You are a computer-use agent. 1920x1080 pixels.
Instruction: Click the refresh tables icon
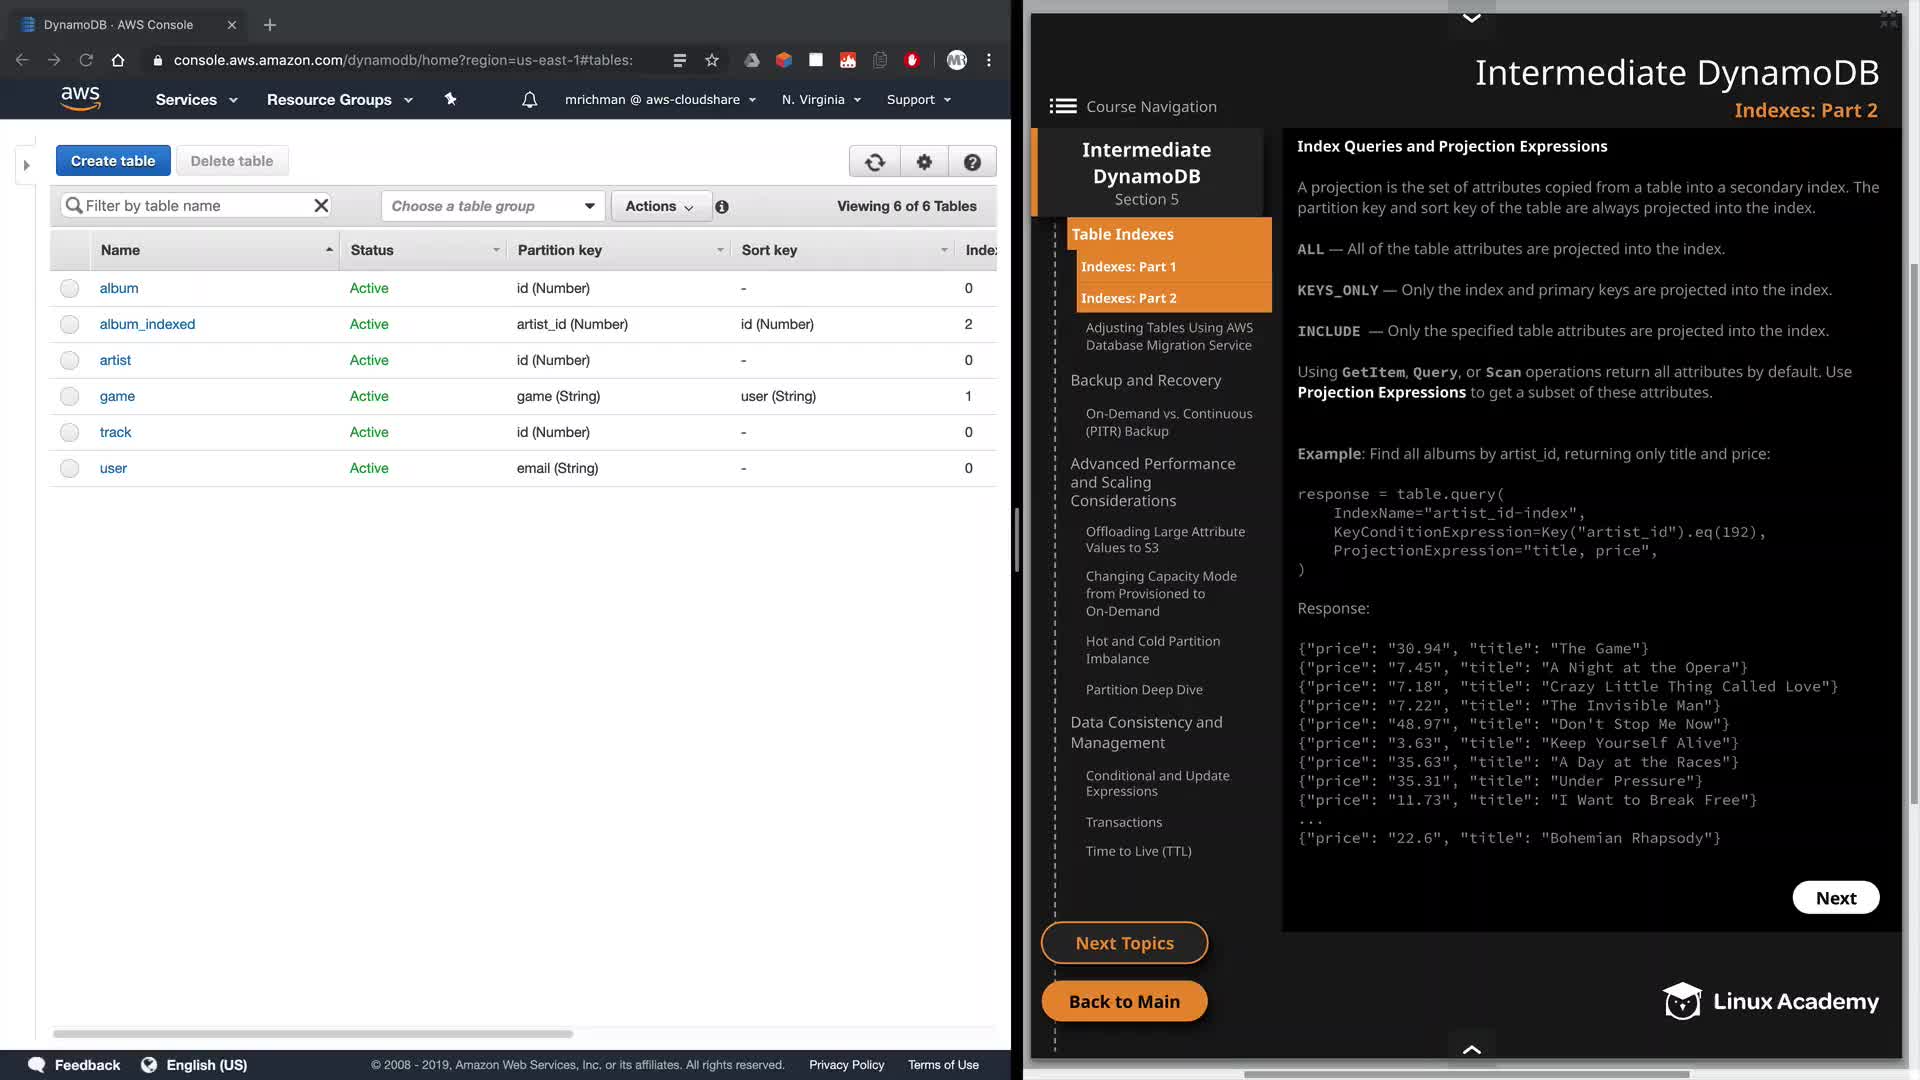(x=875, y=162)
